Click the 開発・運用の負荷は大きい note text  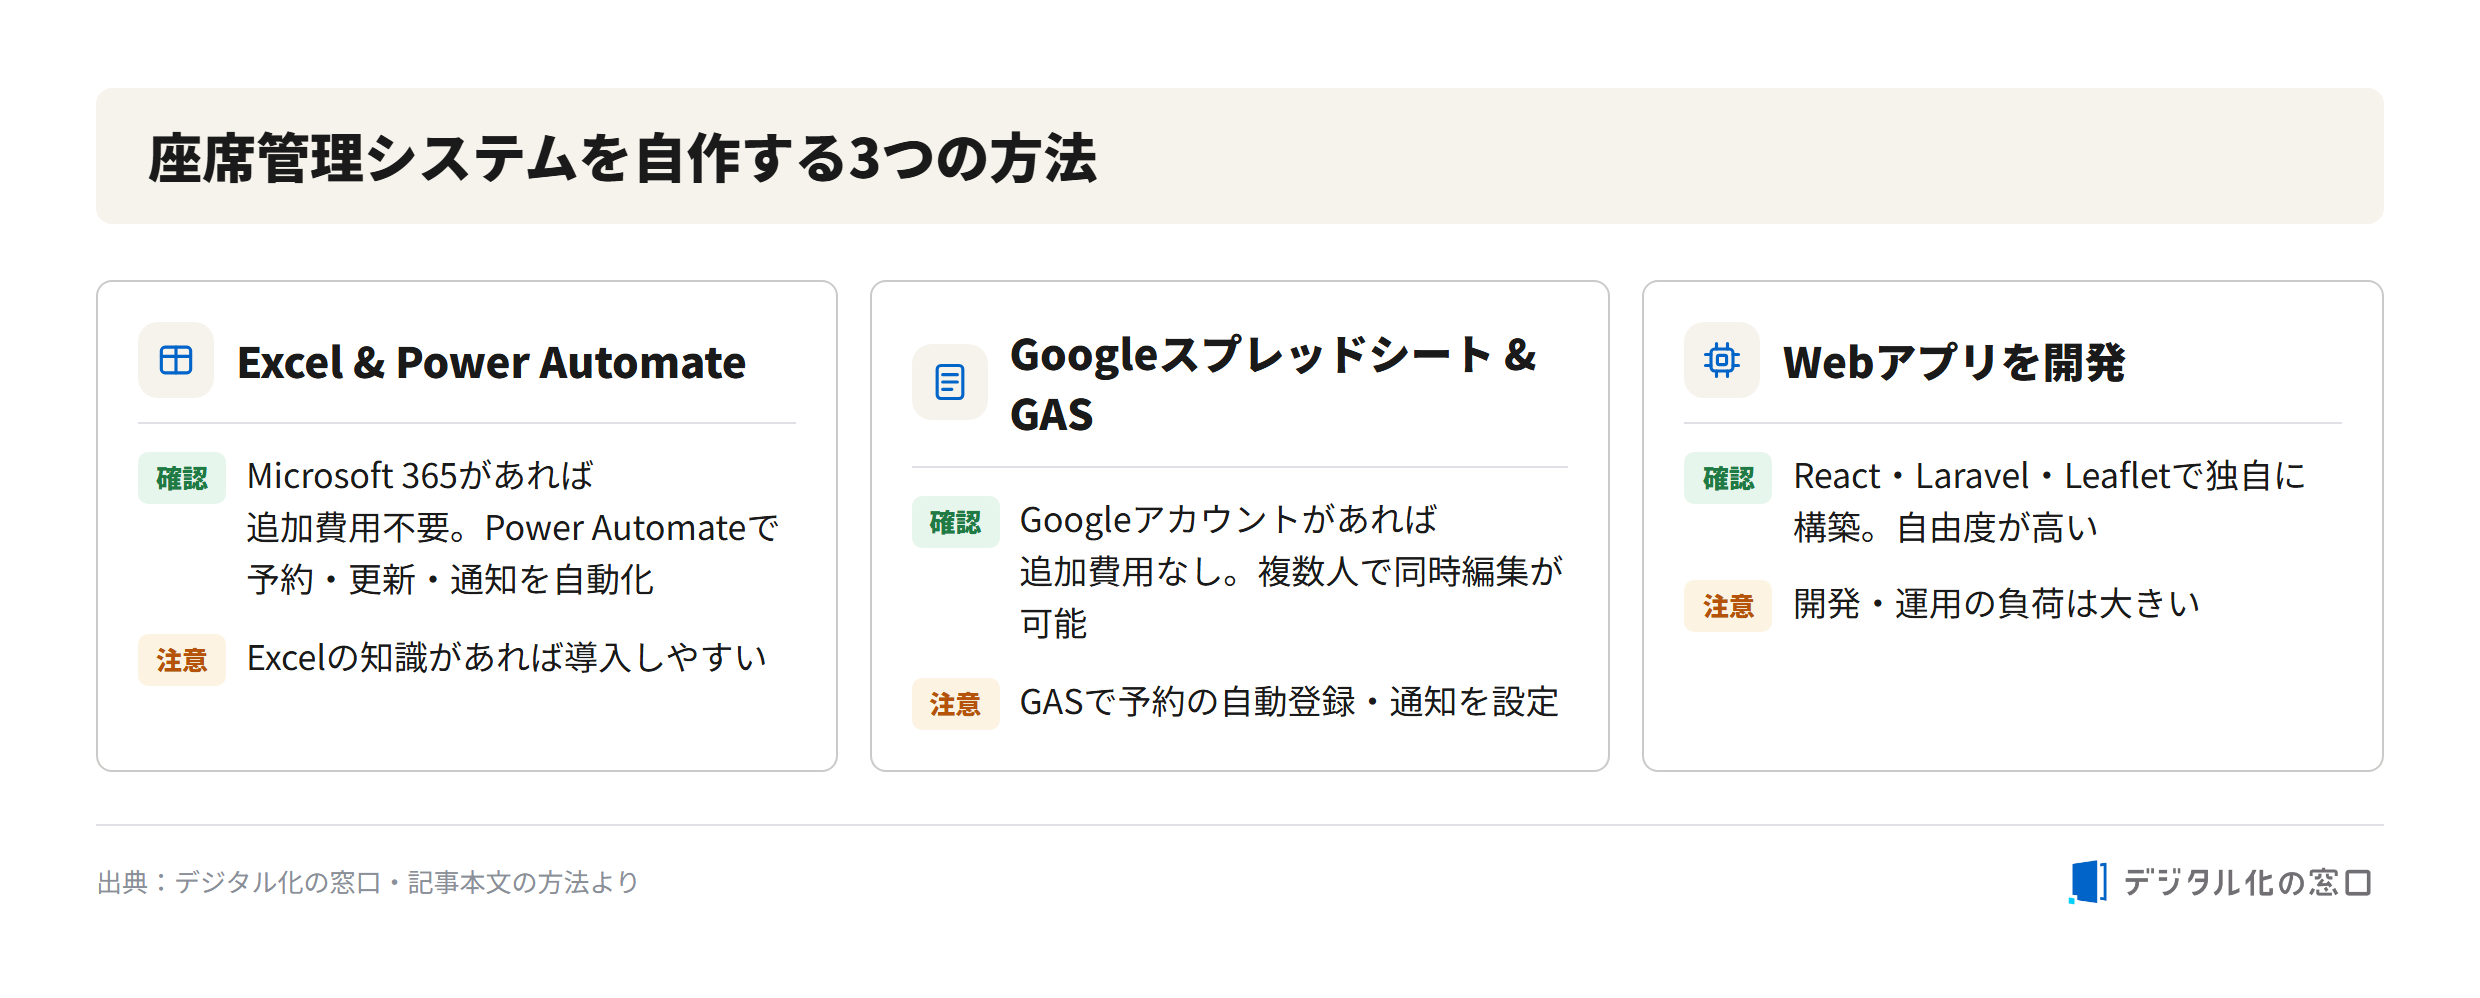point(1996,603)
